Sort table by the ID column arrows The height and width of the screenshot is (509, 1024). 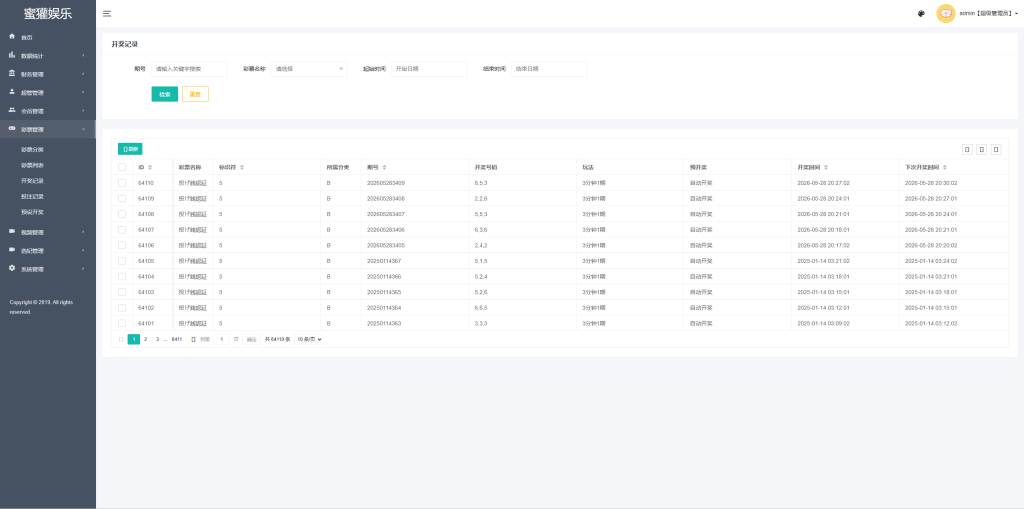(x=150, y=167)
